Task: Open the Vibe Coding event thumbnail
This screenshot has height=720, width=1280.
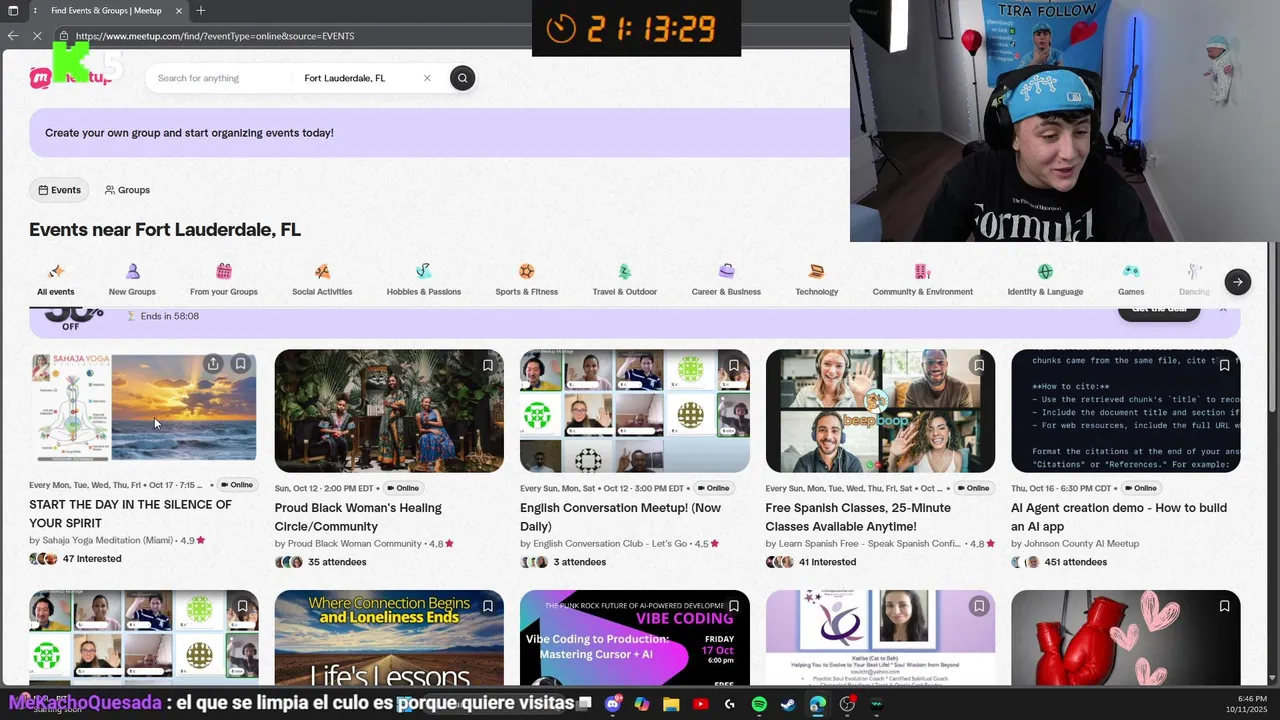Action: click(634, 637)
